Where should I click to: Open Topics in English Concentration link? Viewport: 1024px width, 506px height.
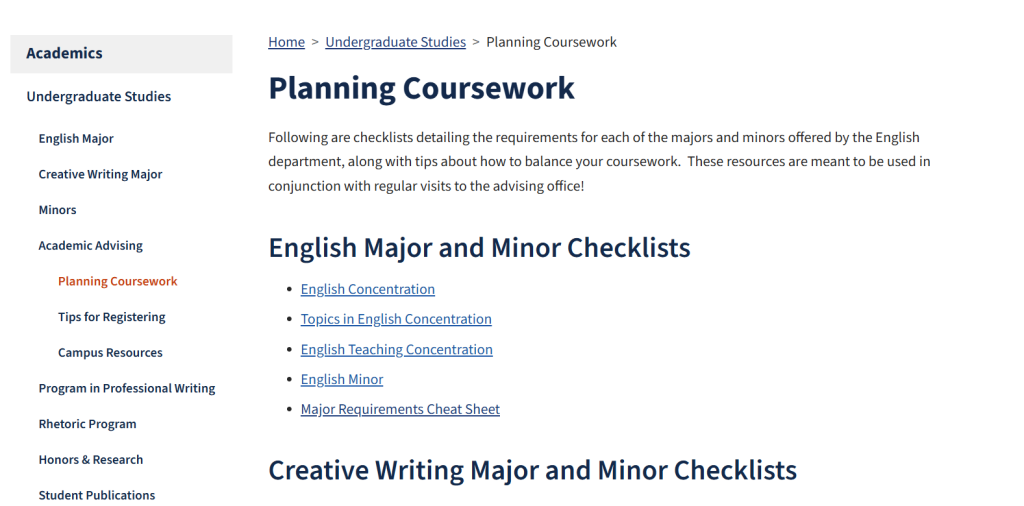(x=396, y=319)
